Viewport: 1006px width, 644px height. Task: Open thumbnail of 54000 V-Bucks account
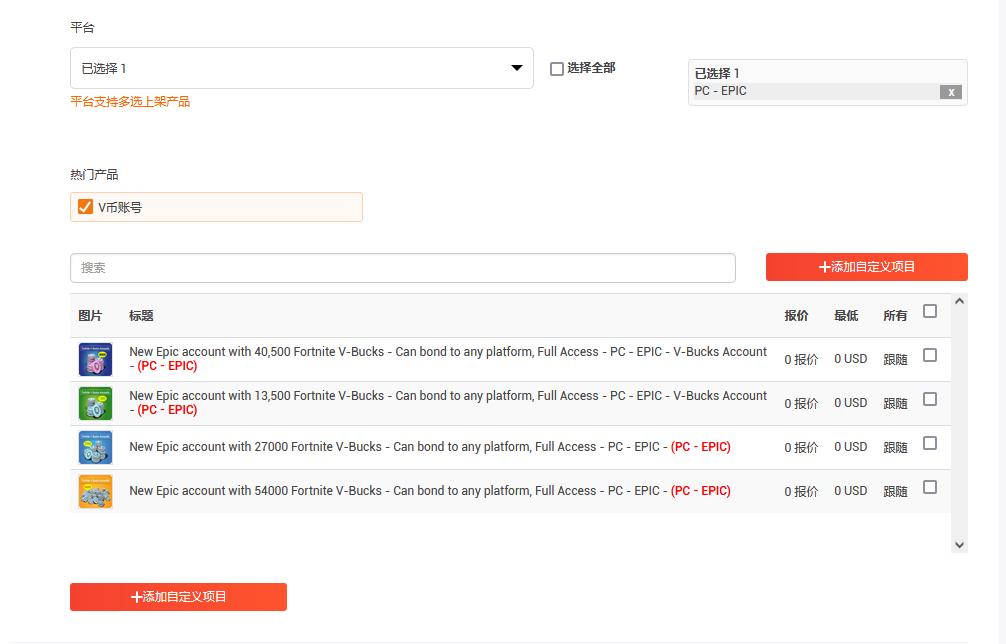click(96, 491)
